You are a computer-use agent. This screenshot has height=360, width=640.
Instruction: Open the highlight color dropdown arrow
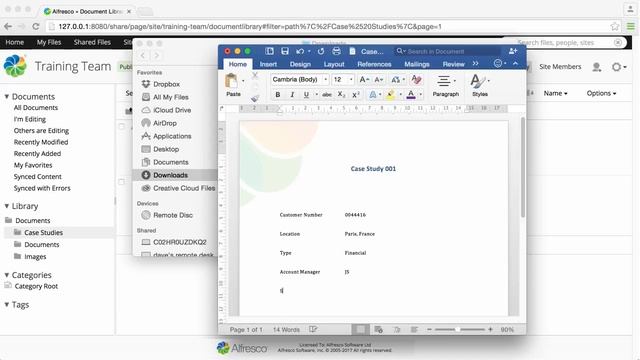[400, 95]
